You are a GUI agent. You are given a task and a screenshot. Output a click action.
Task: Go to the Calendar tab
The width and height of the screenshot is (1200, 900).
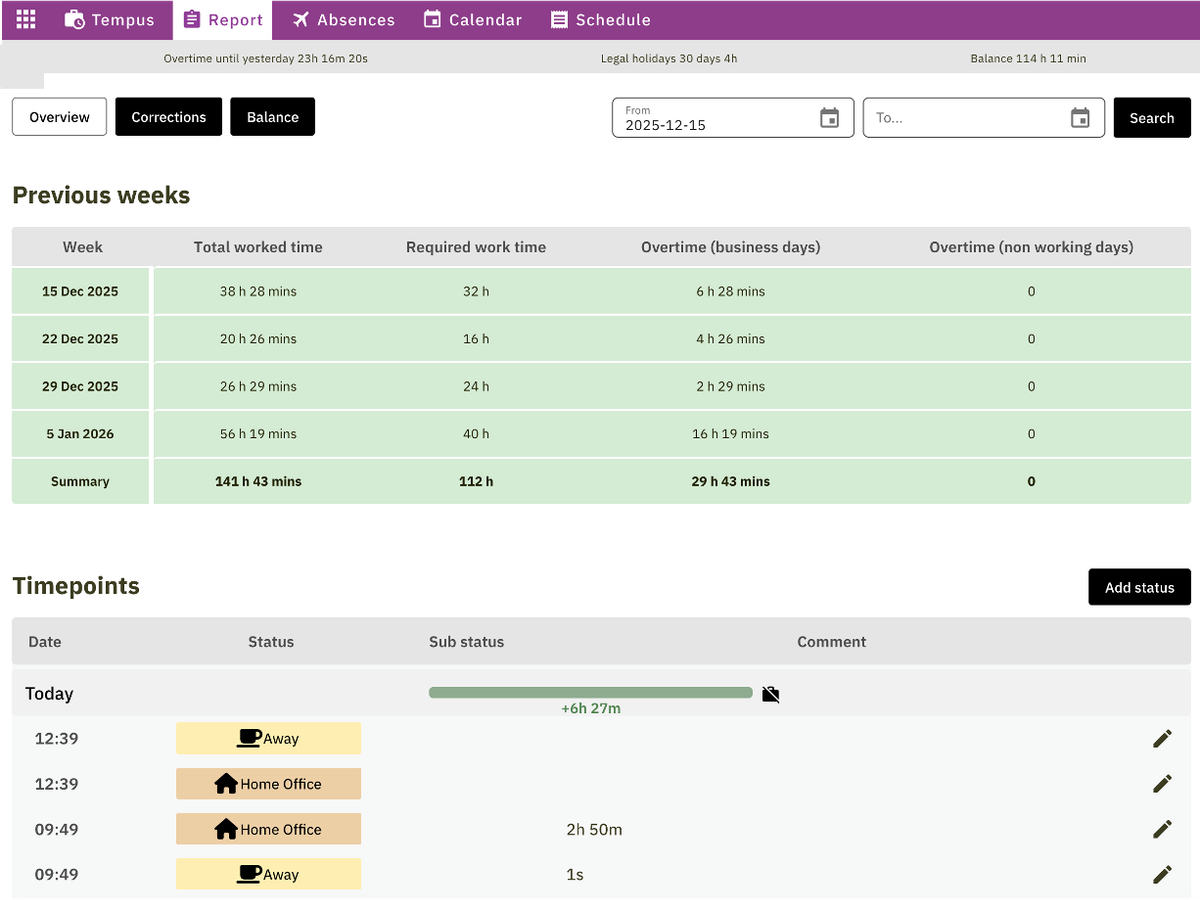473,20
